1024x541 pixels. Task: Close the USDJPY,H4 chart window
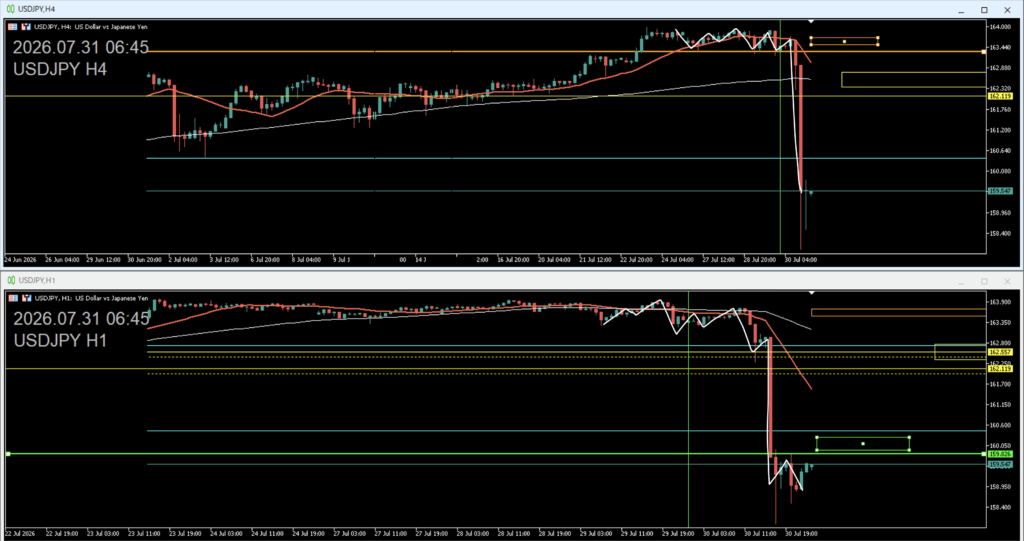click(1007, 10)
